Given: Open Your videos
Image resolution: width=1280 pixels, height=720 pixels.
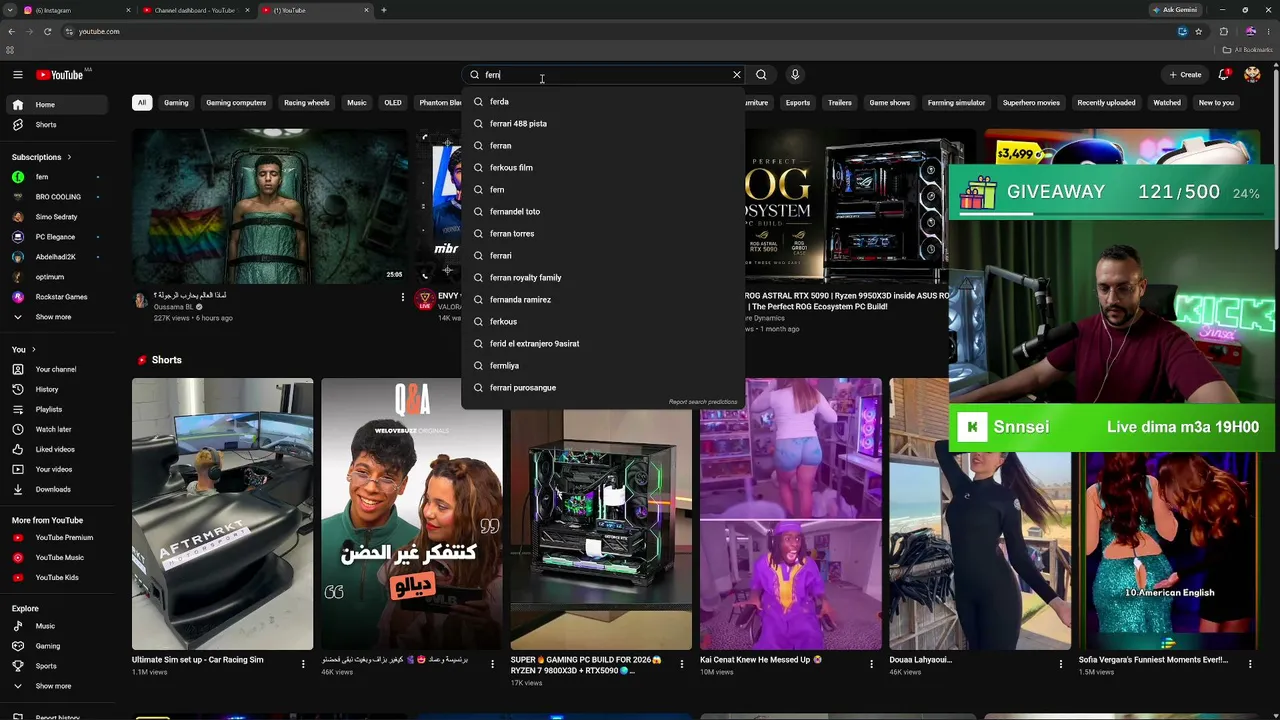Looking at the screenshot, I should pyautogui.click(x=58, y=469).
